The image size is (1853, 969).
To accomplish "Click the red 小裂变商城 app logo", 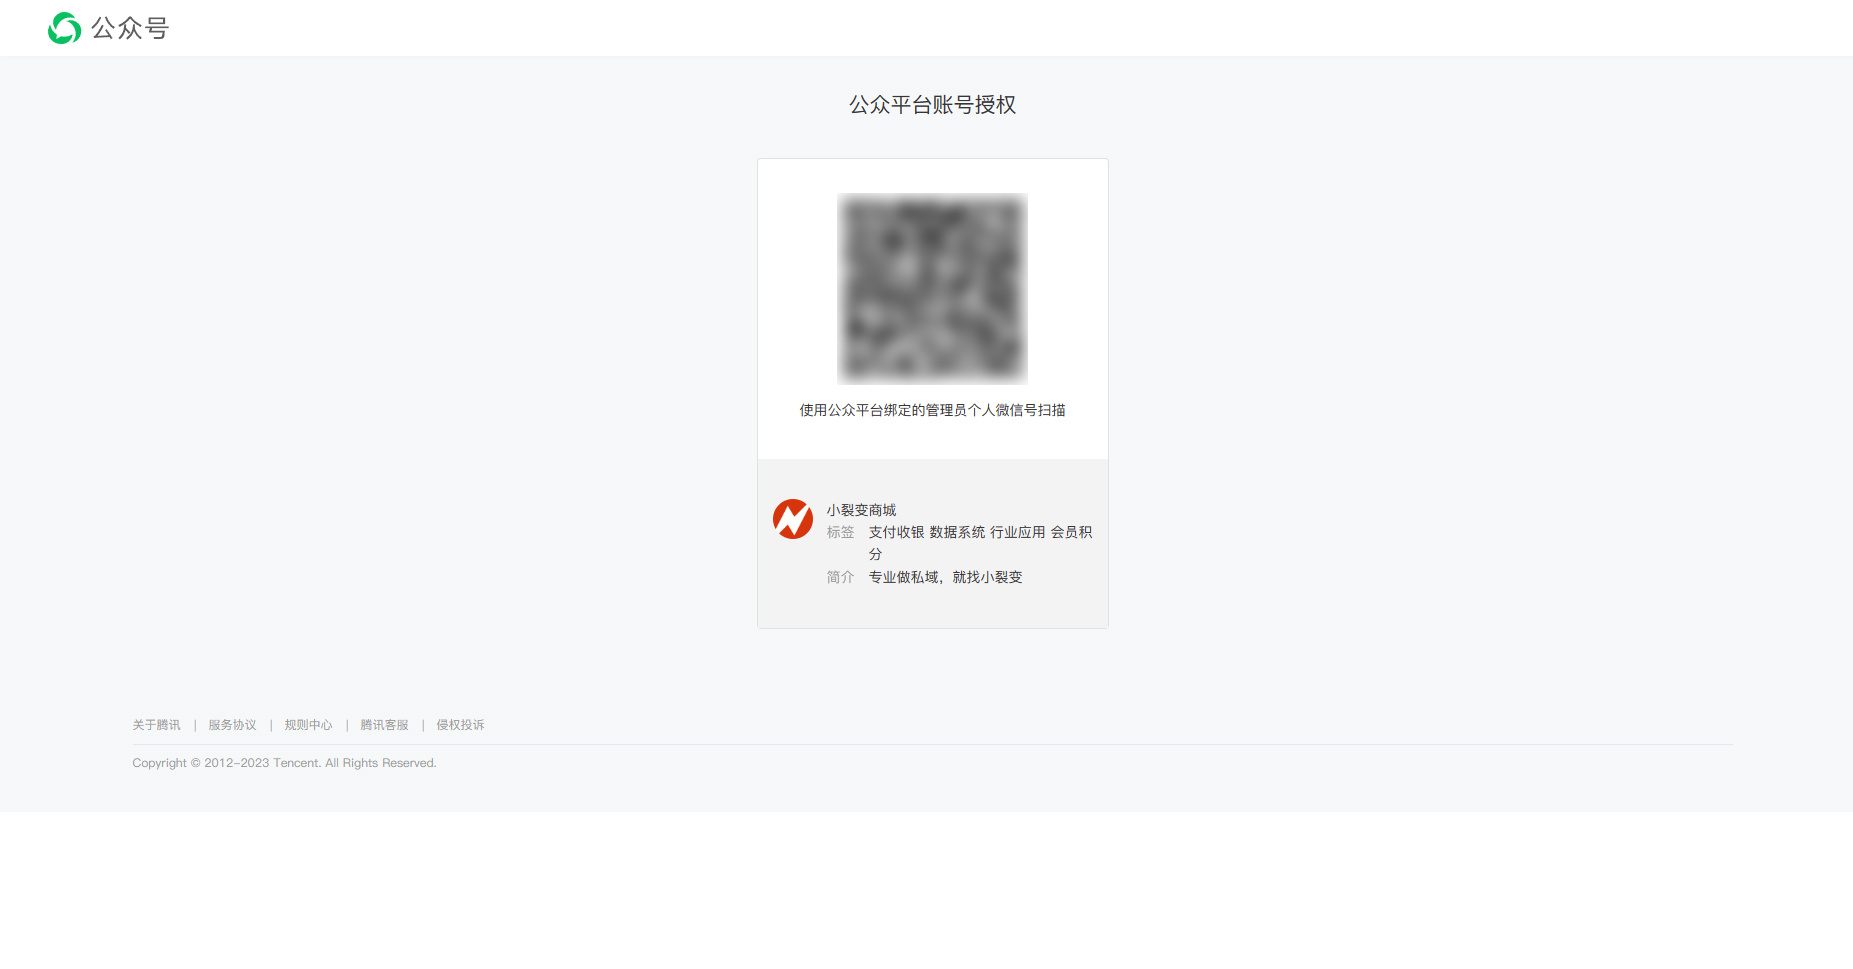I will 793,519.
